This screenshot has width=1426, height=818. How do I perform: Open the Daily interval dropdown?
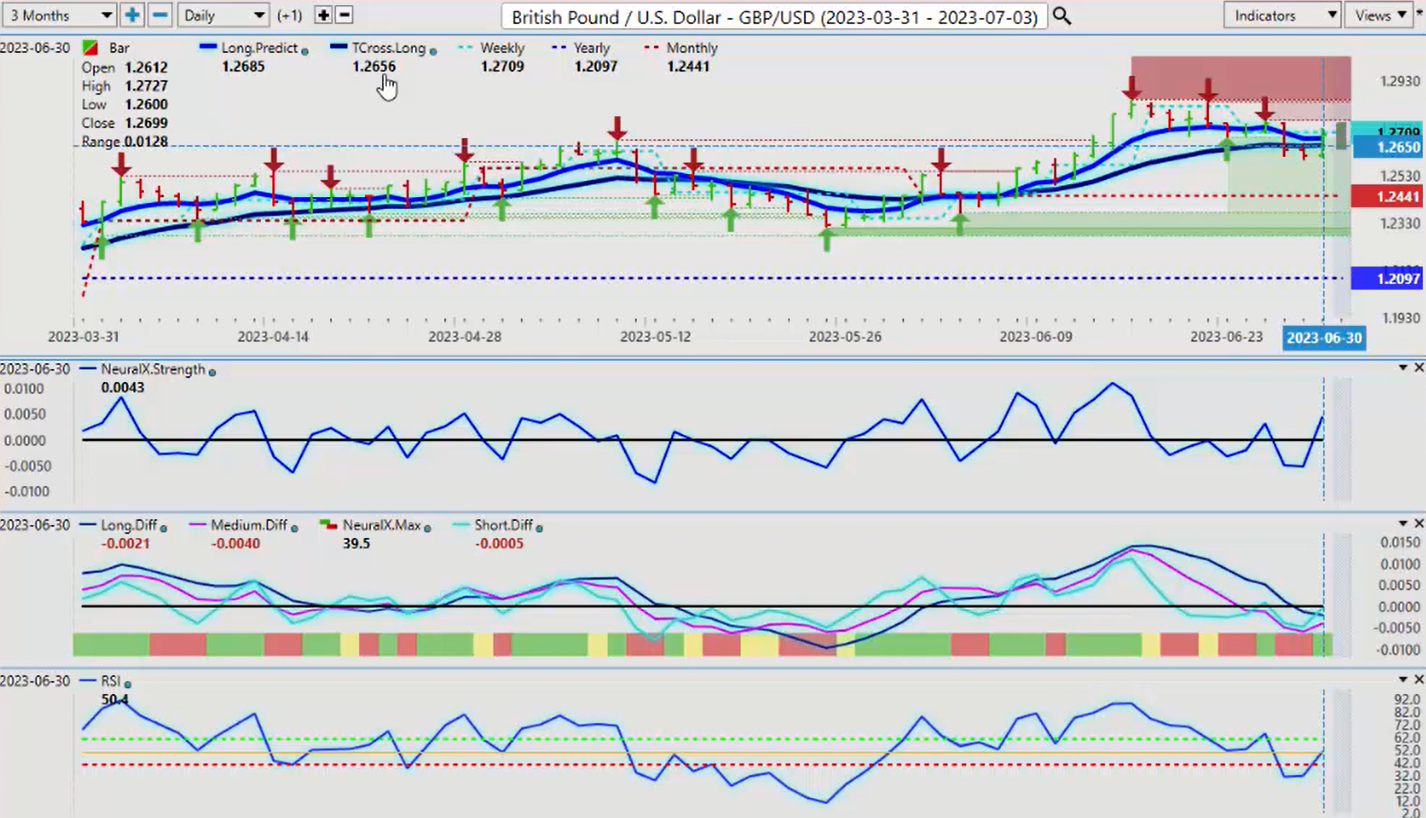point(224,15)
